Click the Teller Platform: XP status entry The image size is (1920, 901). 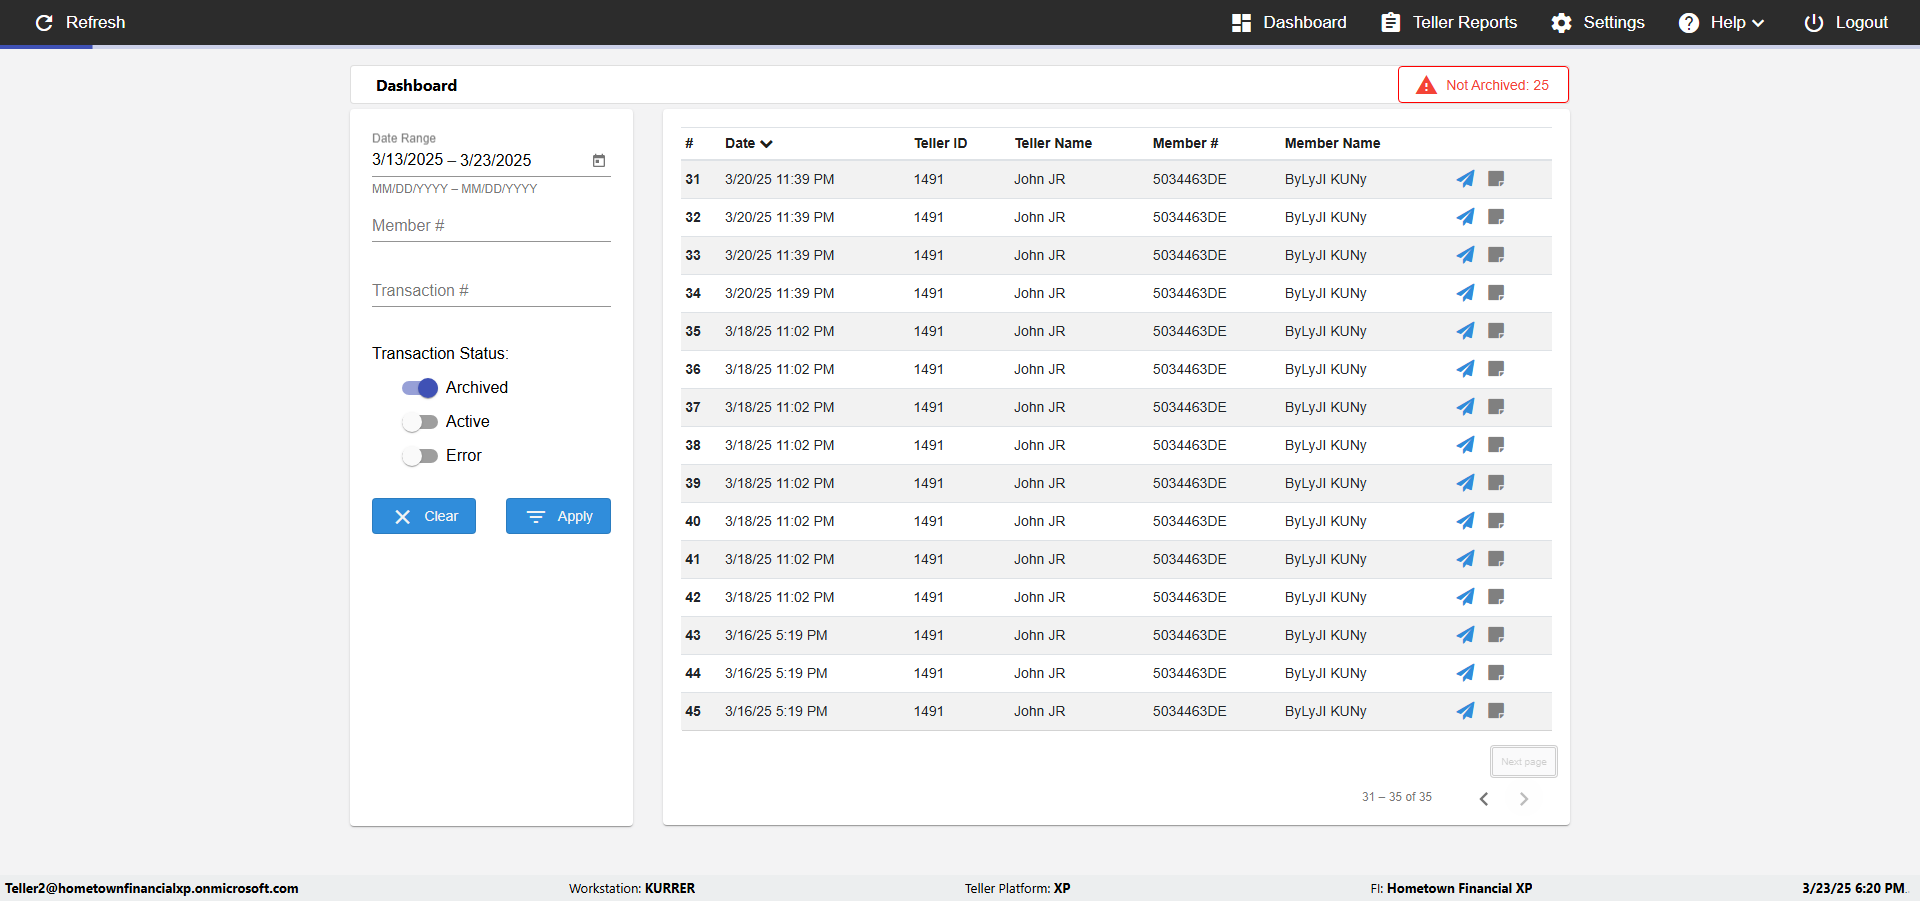click(x=1018, y=888)
